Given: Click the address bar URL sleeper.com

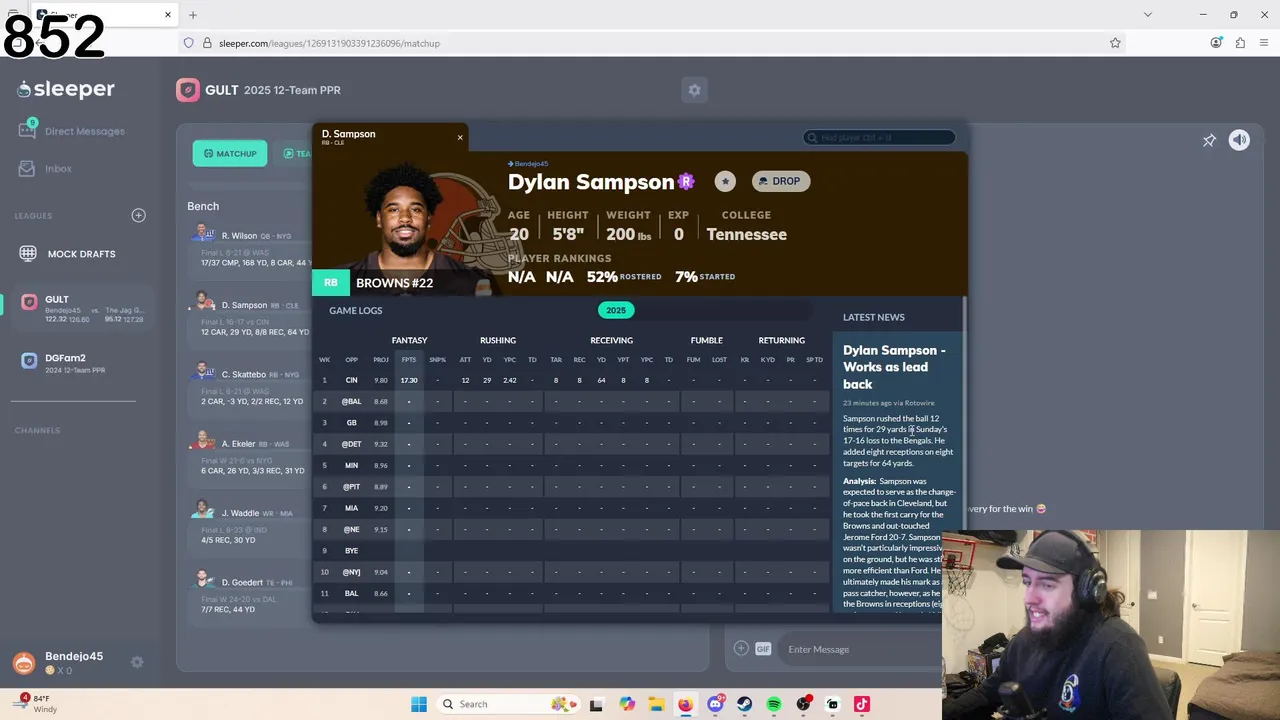Looking at the screenshot, I should 329,43.
